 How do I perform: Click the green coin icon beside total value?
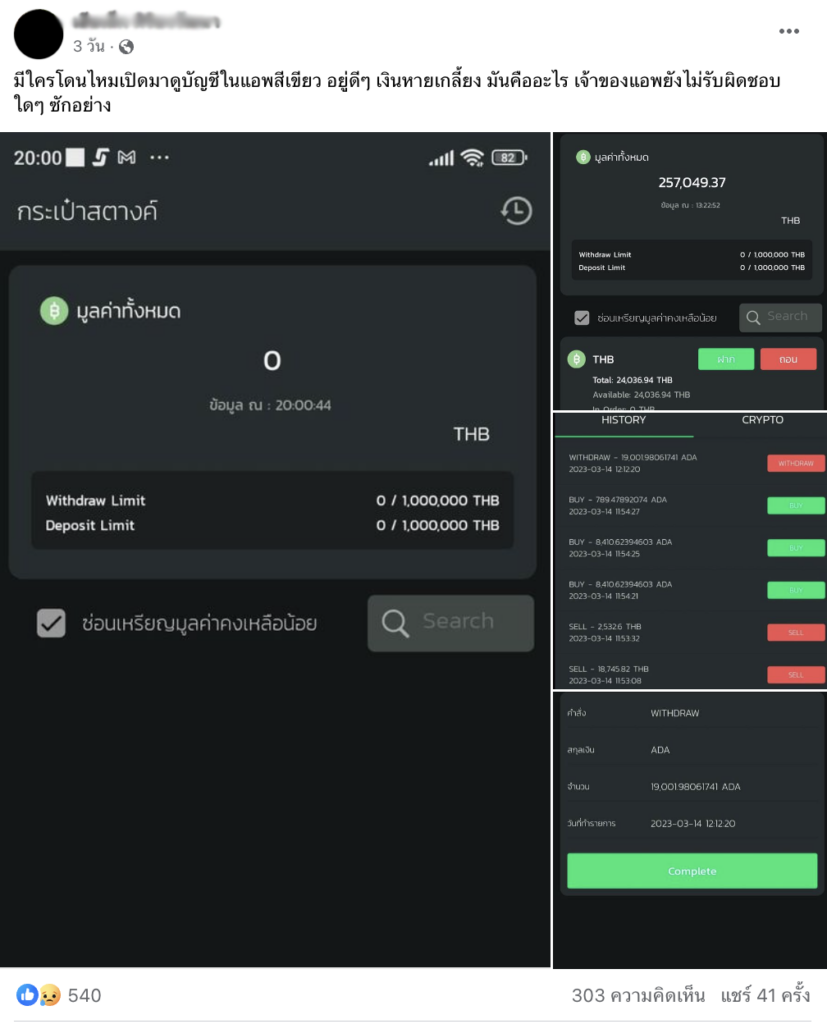54,311
